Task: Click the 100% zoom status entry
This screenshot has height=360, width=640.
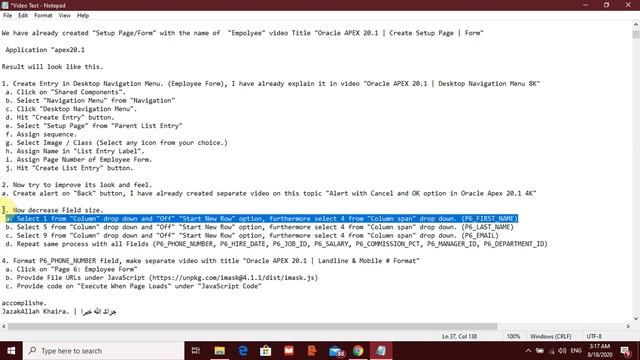Action: click(513, 336)
